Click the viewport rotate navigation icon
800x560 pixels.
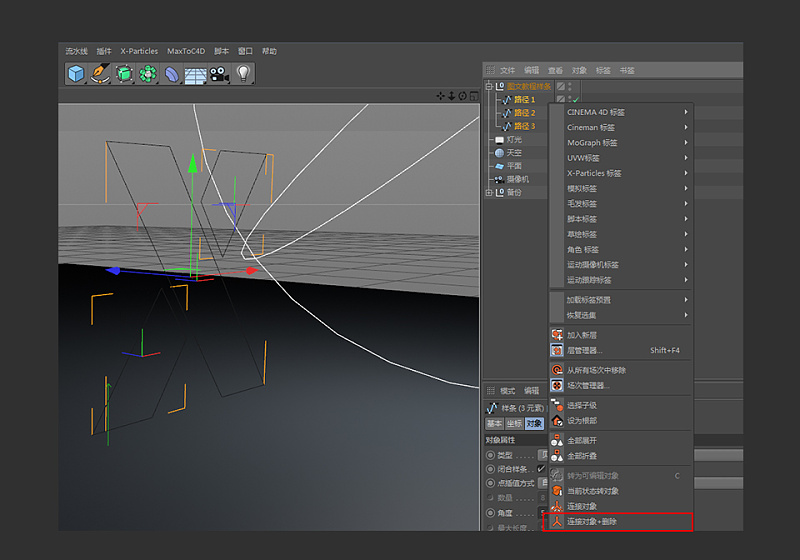(462, 96)
